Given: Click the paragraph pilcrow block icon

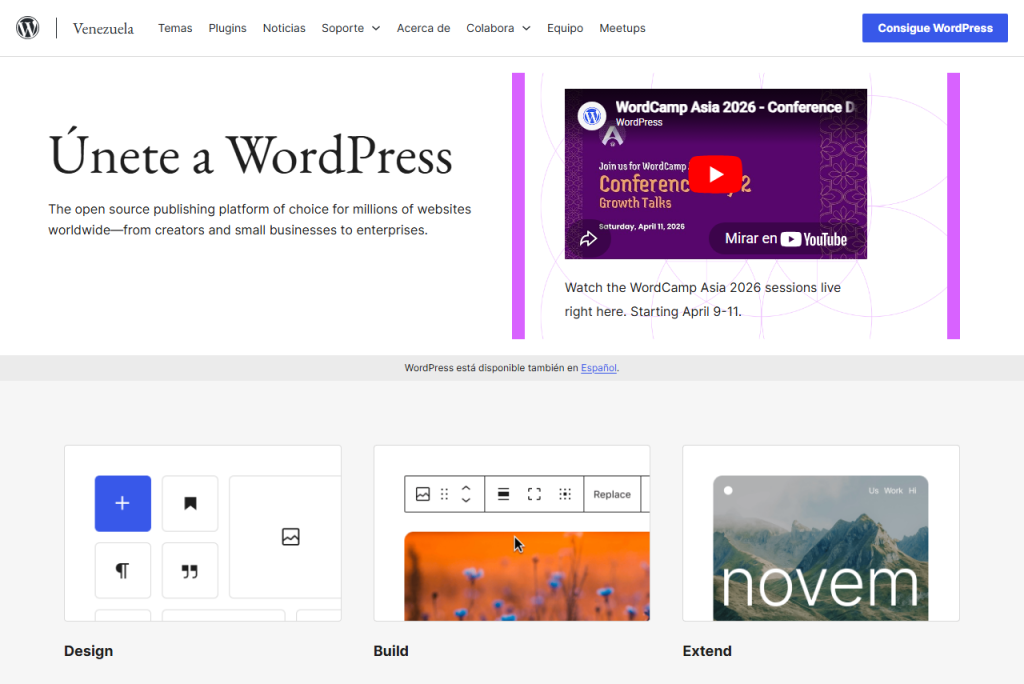Looking at the screenshot, I should pyautogui.click(x=123, y=570).
